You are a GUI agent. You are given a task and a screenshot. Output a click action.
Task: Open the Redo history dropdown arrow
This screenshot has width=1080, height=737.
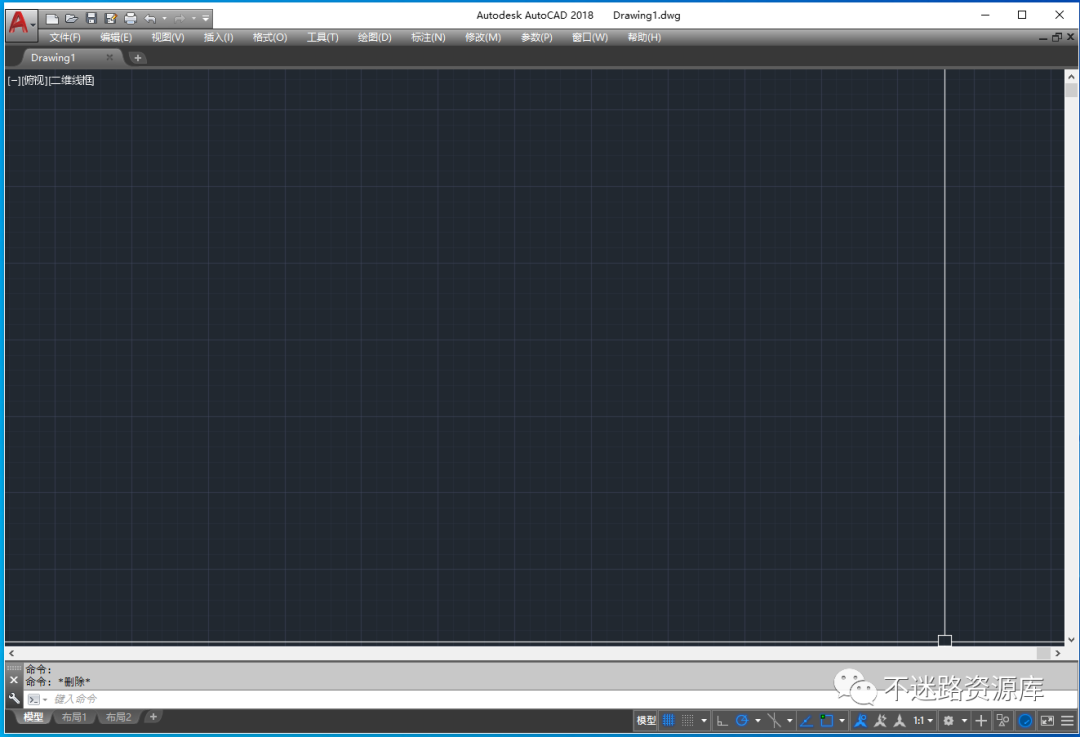pos(194,19)
